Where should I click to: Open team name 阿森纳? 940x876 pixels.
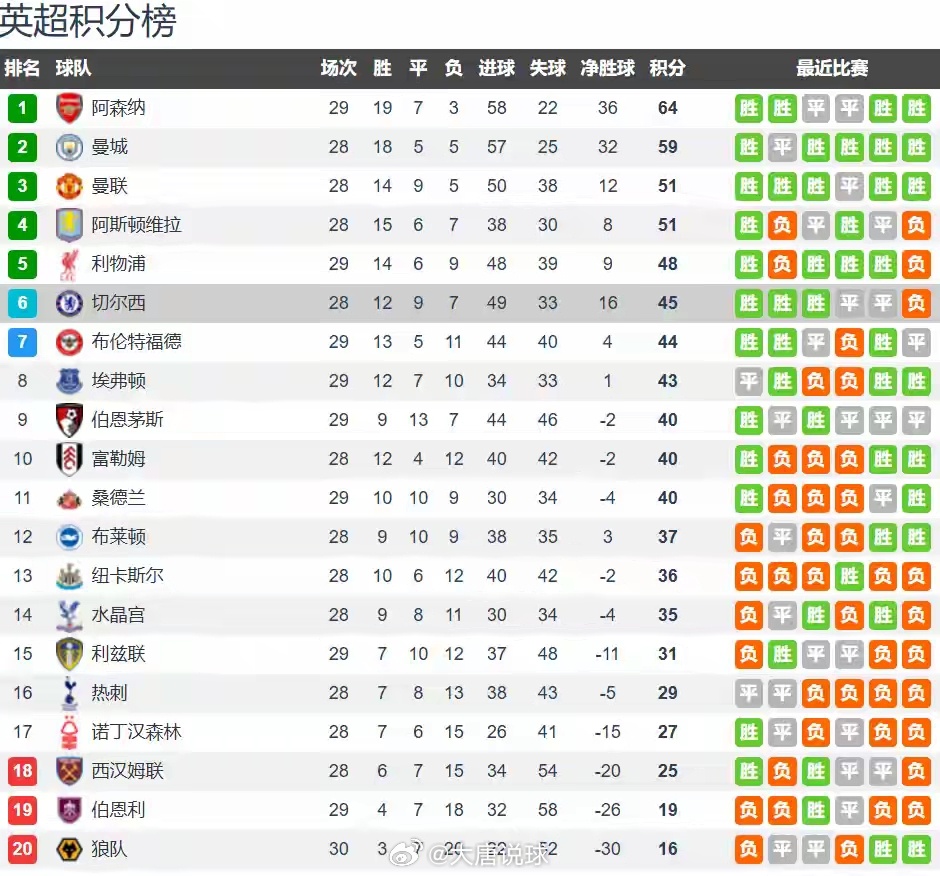(118, 108)
